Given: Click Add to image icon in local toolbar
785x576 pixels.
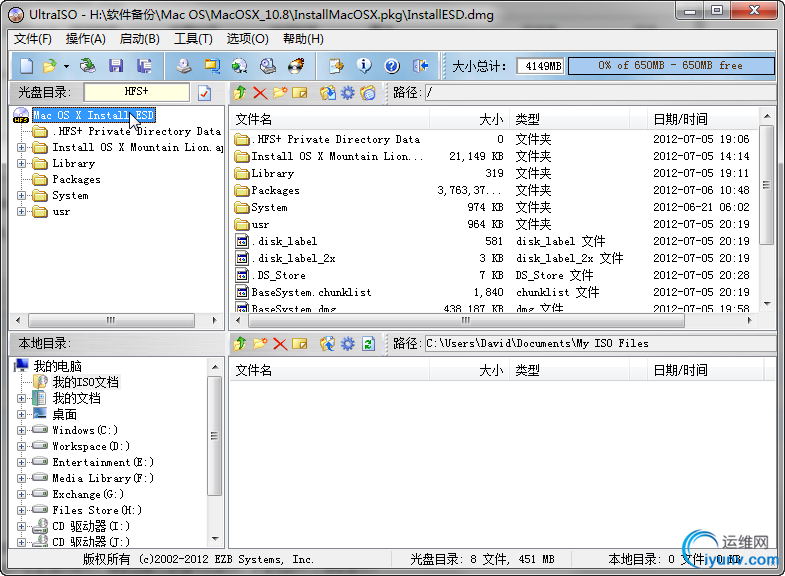Looking at the screenshot, I should click(x=328, y=343).
